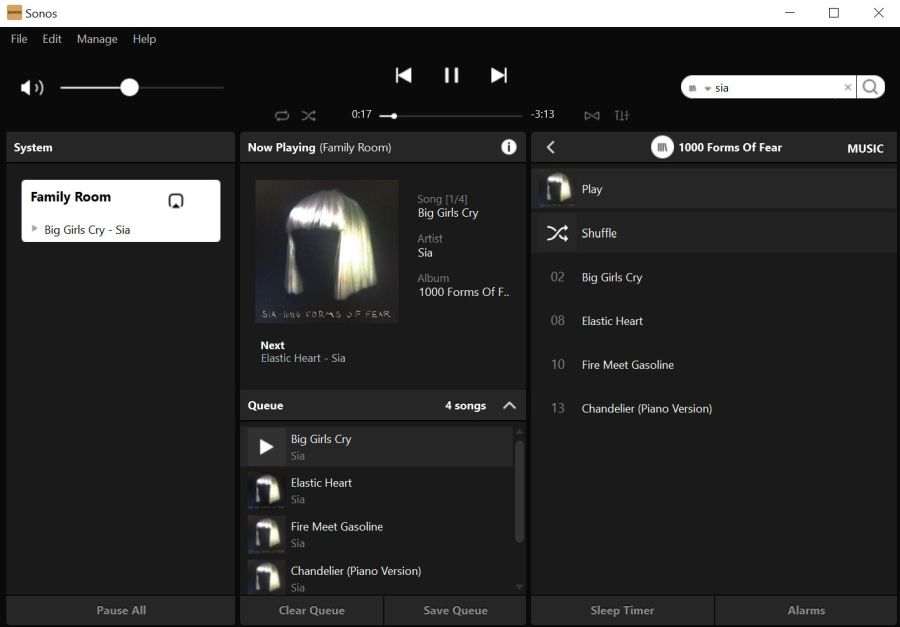900x627 pixels.
Task: Select Big Girls Cry title in queue
Action: click(321, 439)
